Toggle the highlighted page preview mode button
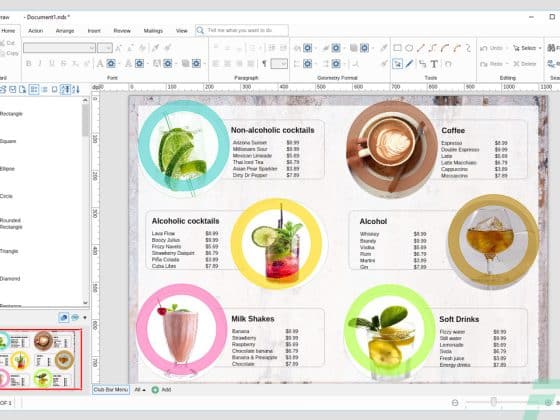Viewport: 560px width, 420px height. pos(64,317)
